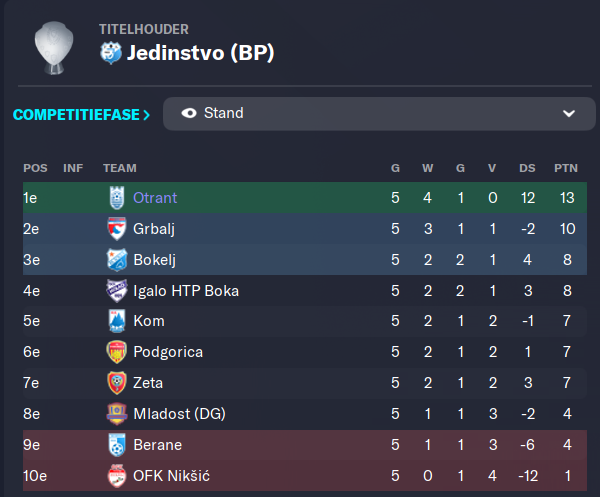Screen dimensions: 600x497
Task: Click the Otrant club badge
Action: point(117,198)
